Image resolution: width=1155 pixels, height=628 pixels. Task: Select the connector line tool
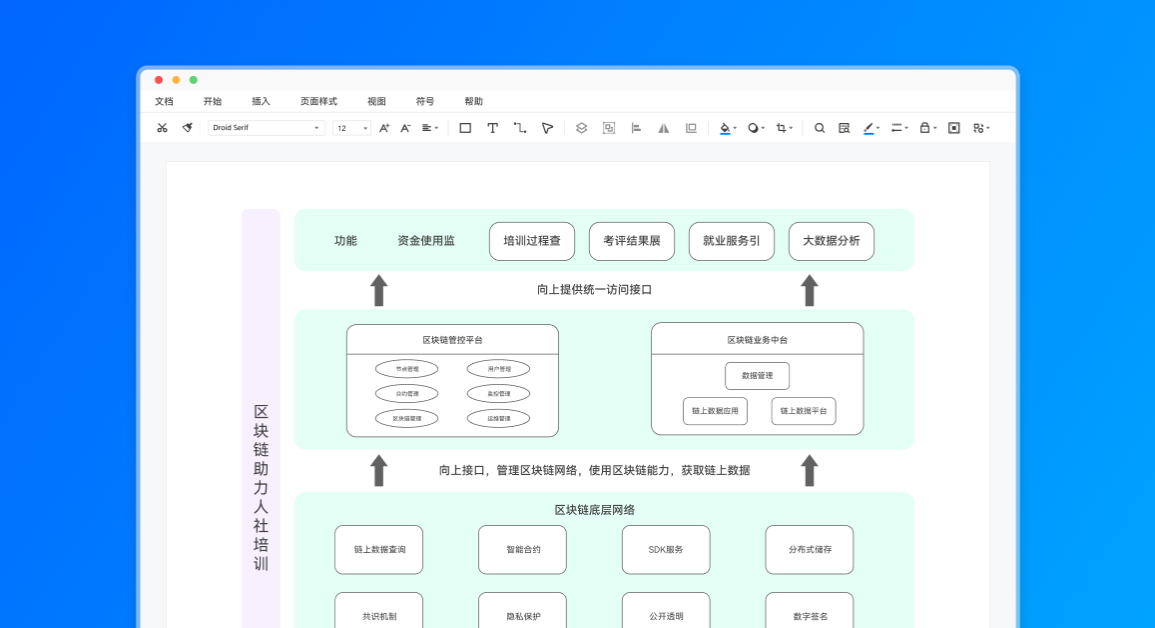tap(520, 128)
